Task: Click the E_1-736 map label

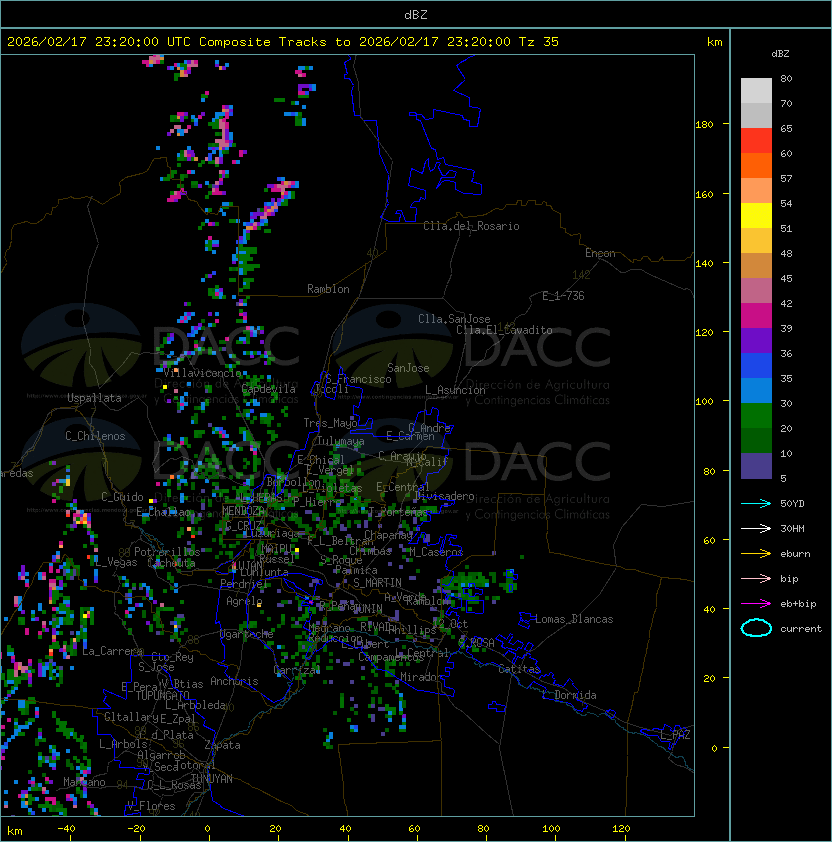Action: coord(563,296)
